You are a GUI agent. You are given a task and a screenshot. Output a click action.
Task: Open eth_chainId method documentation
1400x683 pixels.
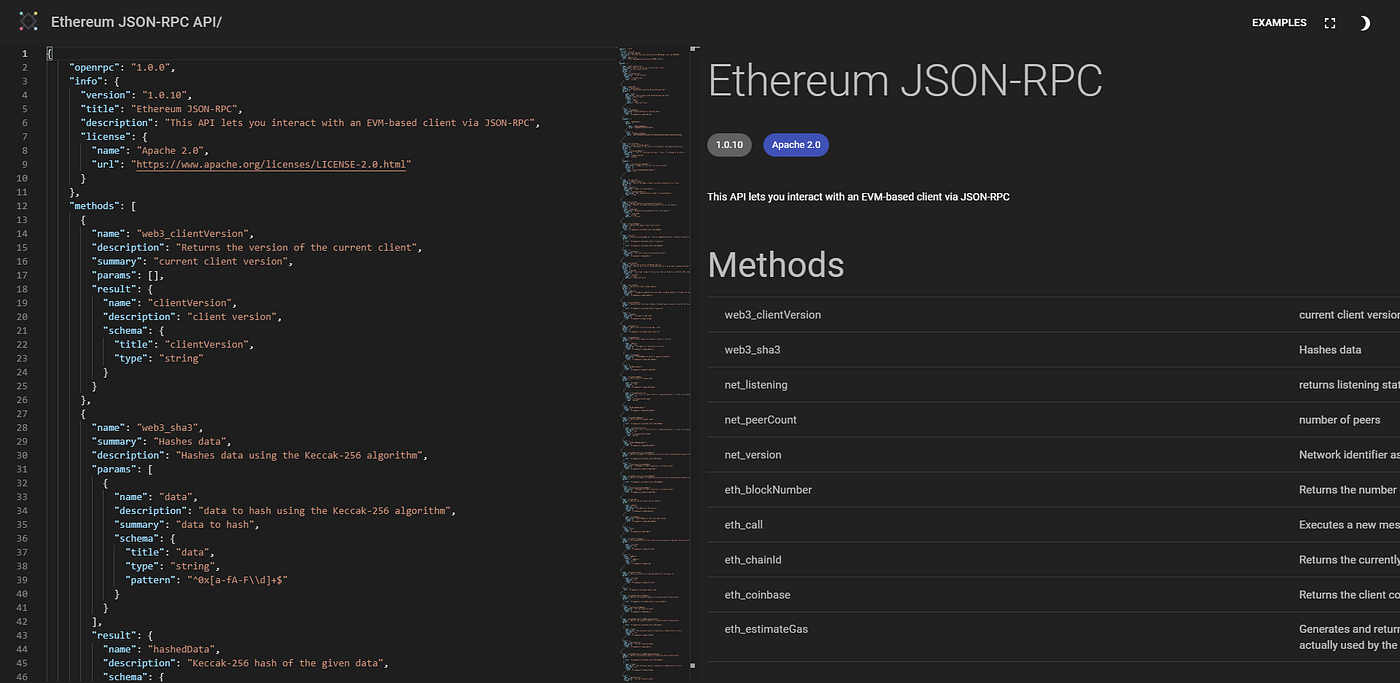coord(753,559)
